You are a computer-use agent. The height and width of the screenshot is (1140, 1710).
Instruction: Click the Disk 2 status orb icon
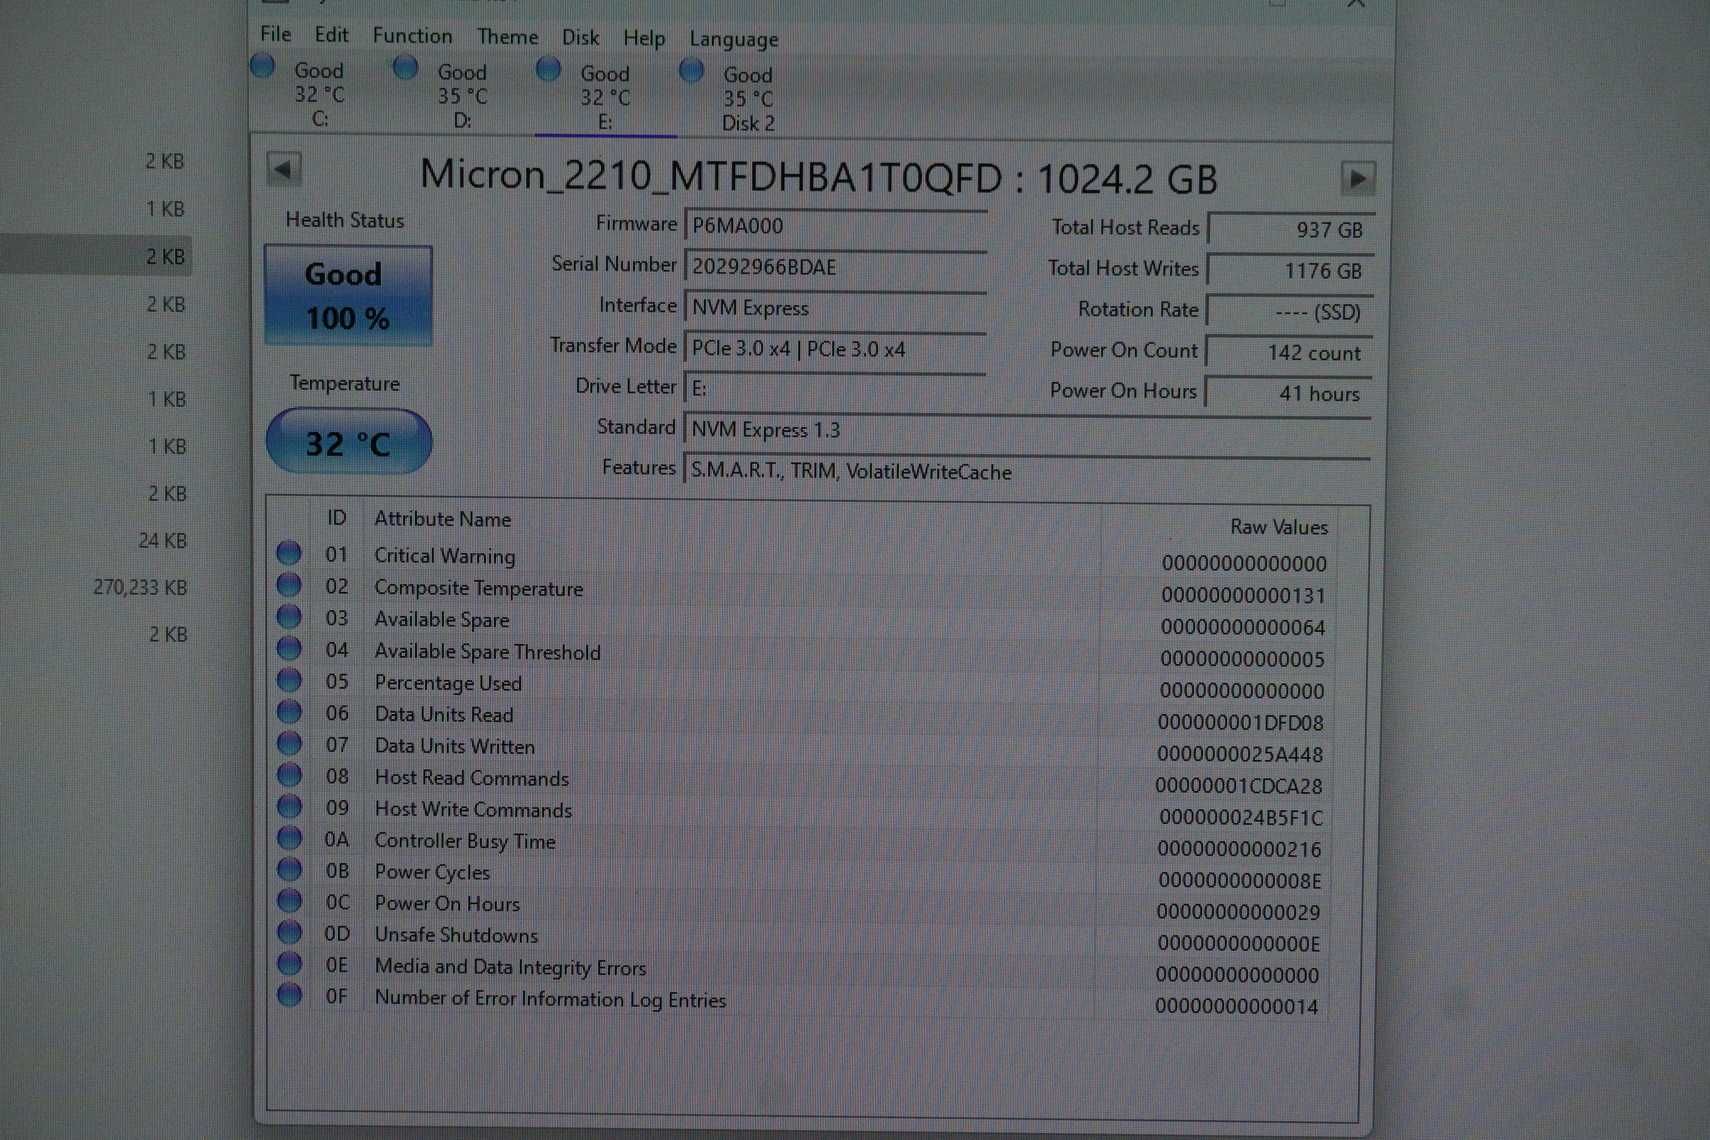tap(691, 70)
